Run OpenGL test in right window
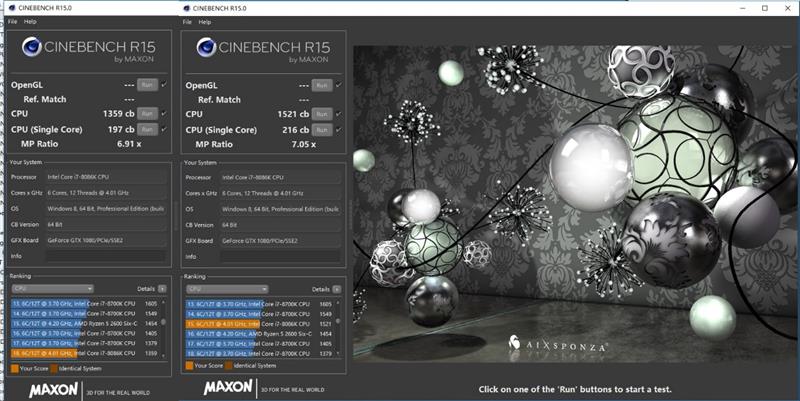Image resolution: width=800 pixels, height=401 pixels. click(321, 85)
